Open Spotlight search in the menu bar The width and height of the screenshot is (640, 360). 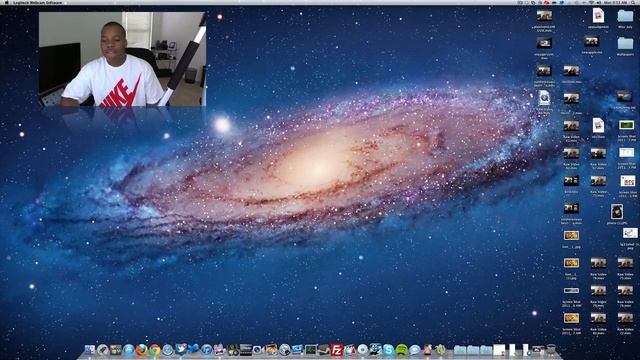pos(633,2)
